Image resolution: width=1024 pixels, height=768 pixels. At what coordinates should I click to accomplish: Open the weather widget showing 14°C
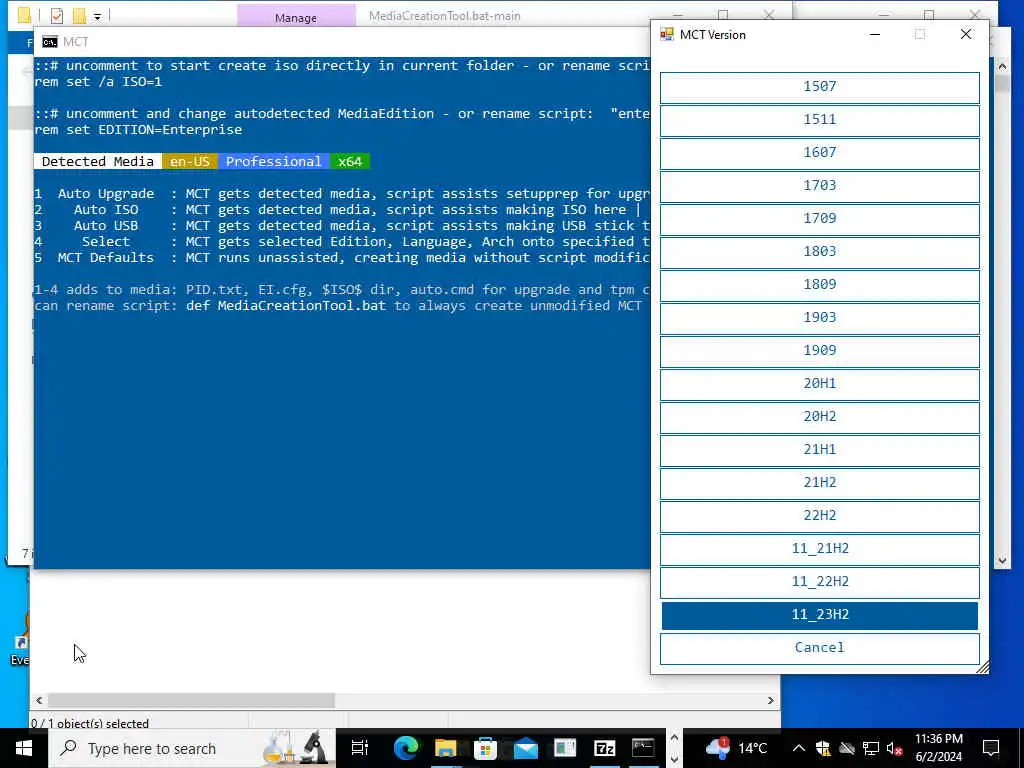click(737, 748)
